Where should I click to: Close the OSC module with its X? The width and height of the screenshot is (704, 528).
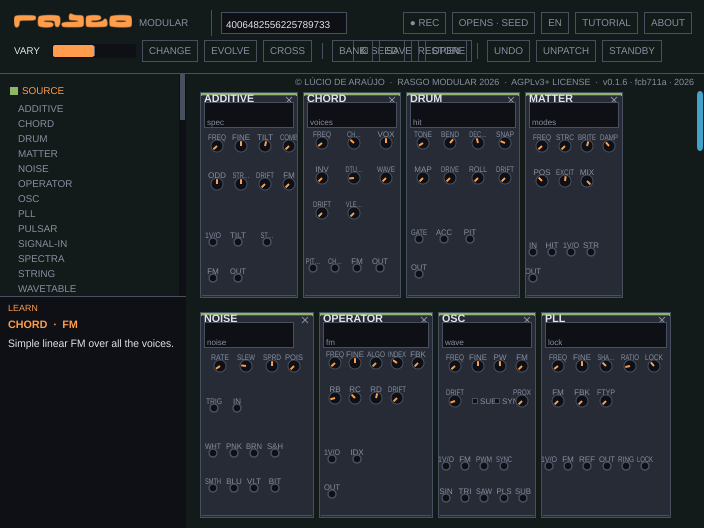[x=527, y=320]
